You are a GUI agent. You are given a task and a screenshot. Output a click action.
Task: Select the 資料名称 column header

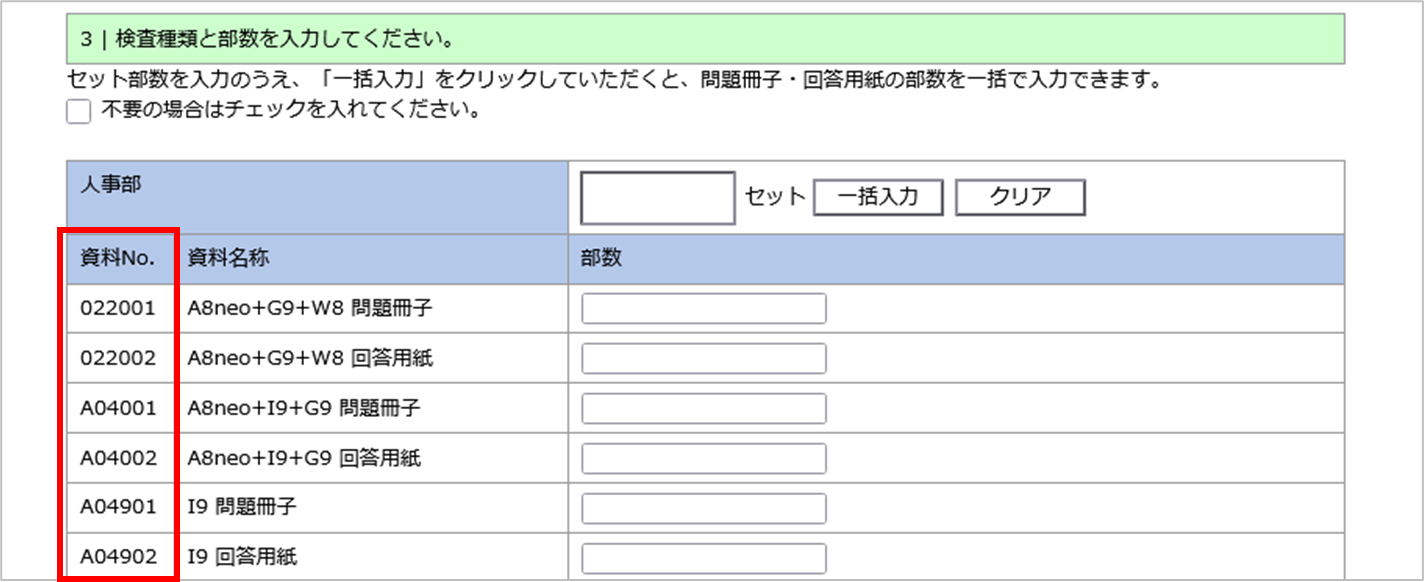229,259
